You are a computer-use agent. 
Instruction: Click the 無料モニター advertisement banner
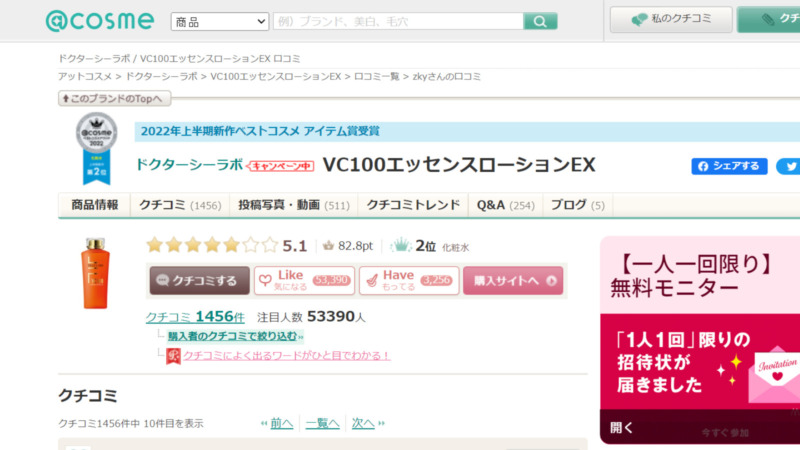point(700,340)
